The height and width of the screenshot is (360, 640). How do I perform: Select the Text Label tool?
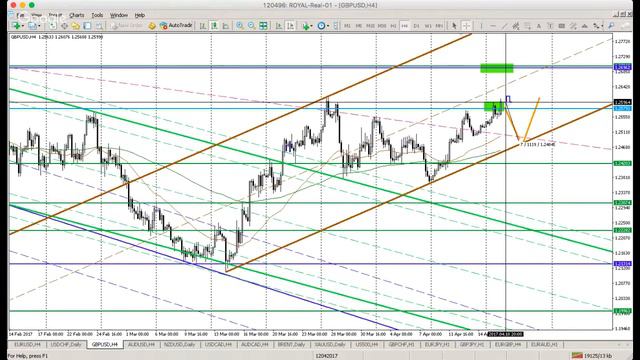[x=550, y=26]
